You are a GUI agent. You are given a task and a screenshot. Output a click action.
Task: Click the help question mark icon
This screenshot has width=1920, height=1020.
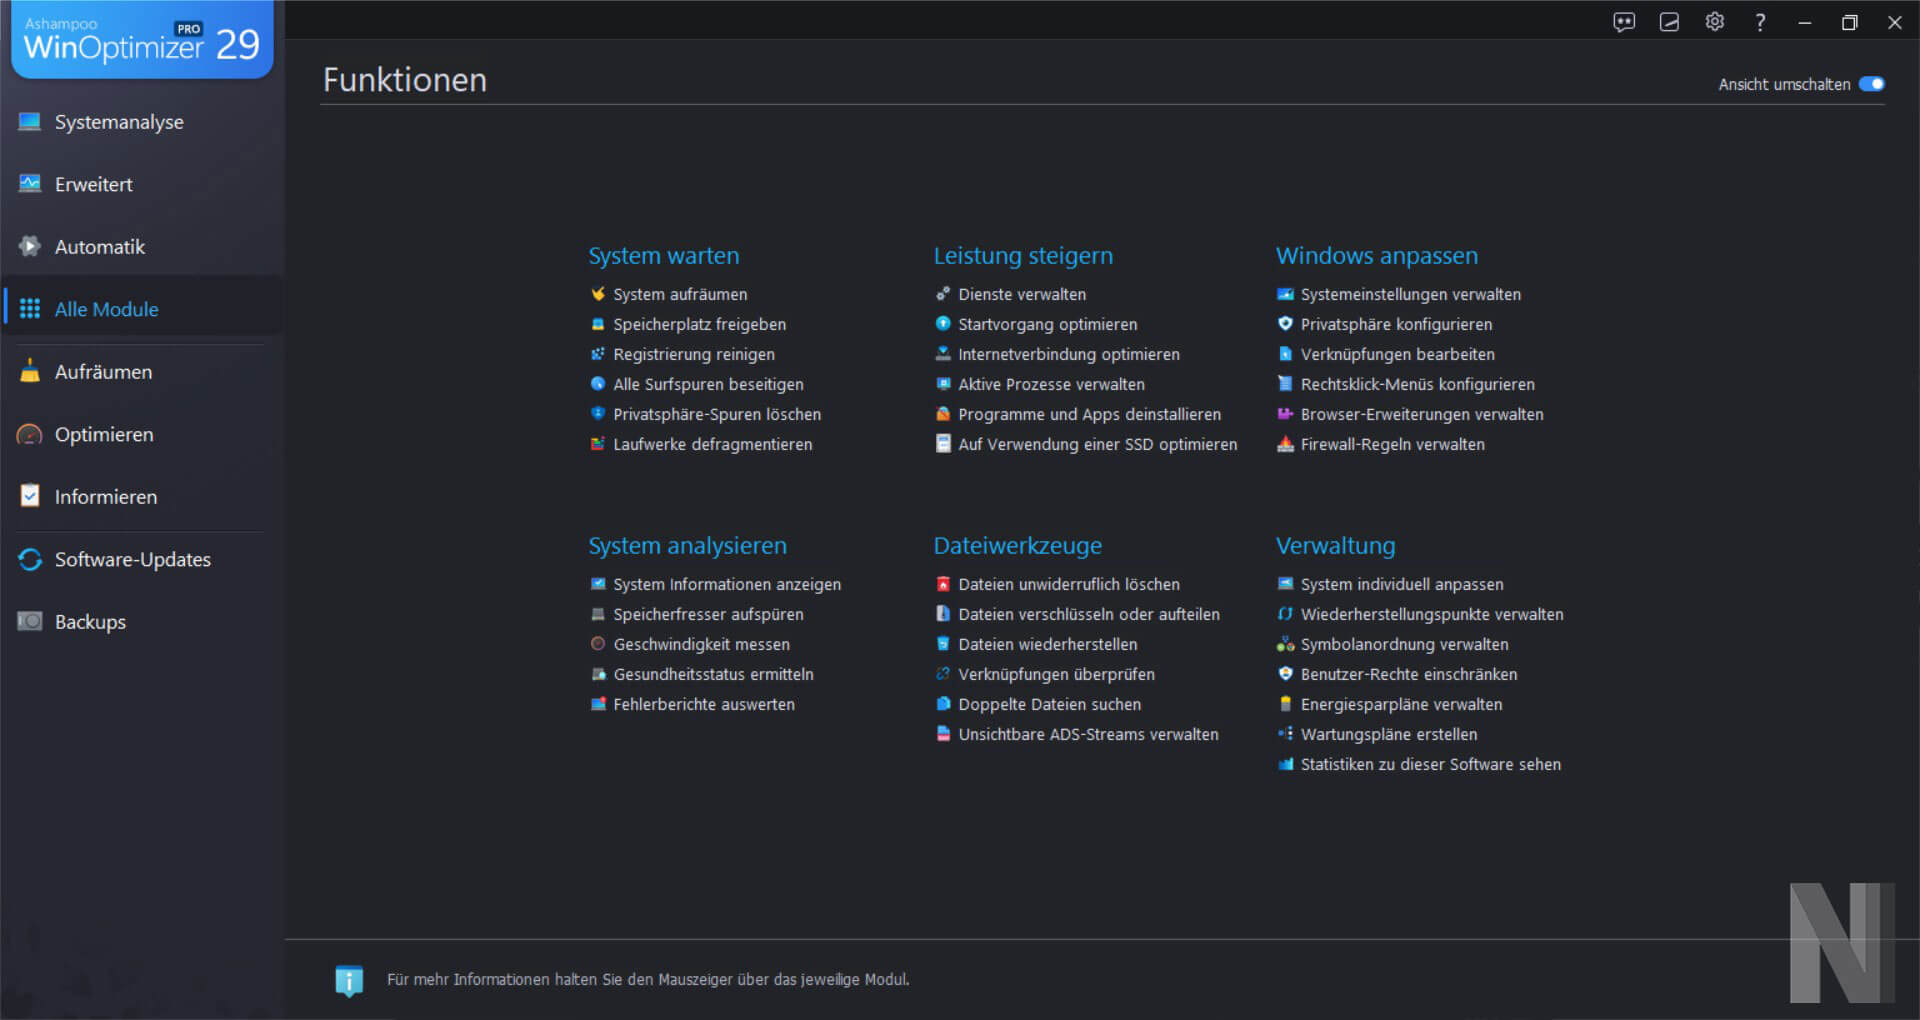pyautogui.click(x=1760, y=22)
